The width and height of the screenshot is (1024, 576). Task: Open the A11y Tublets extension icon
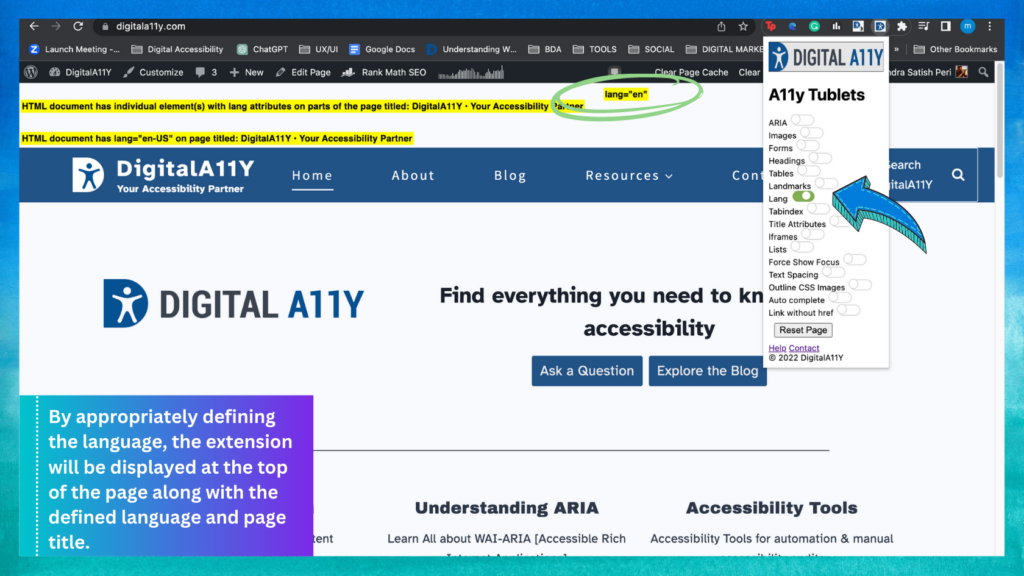(880, 26)
